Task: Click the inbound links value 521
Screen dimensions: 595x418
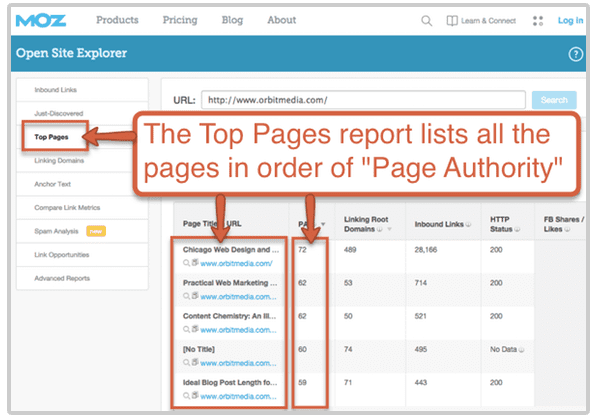Action: coord(420,316)
